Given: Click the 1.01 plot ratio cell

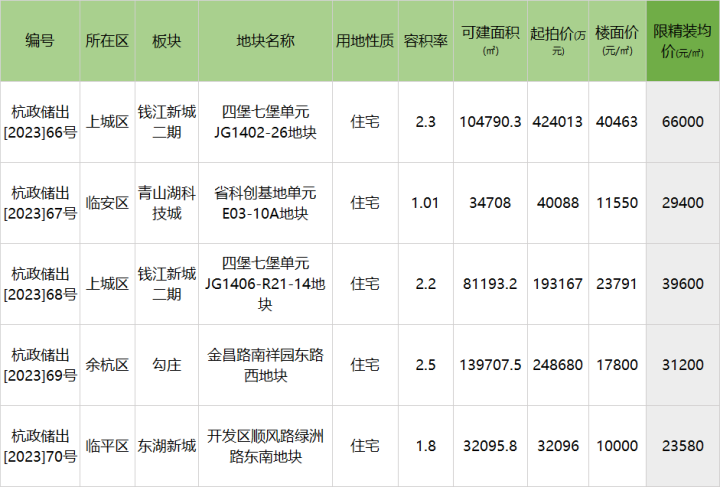Looking at the screenshot, I should point(425,203).
